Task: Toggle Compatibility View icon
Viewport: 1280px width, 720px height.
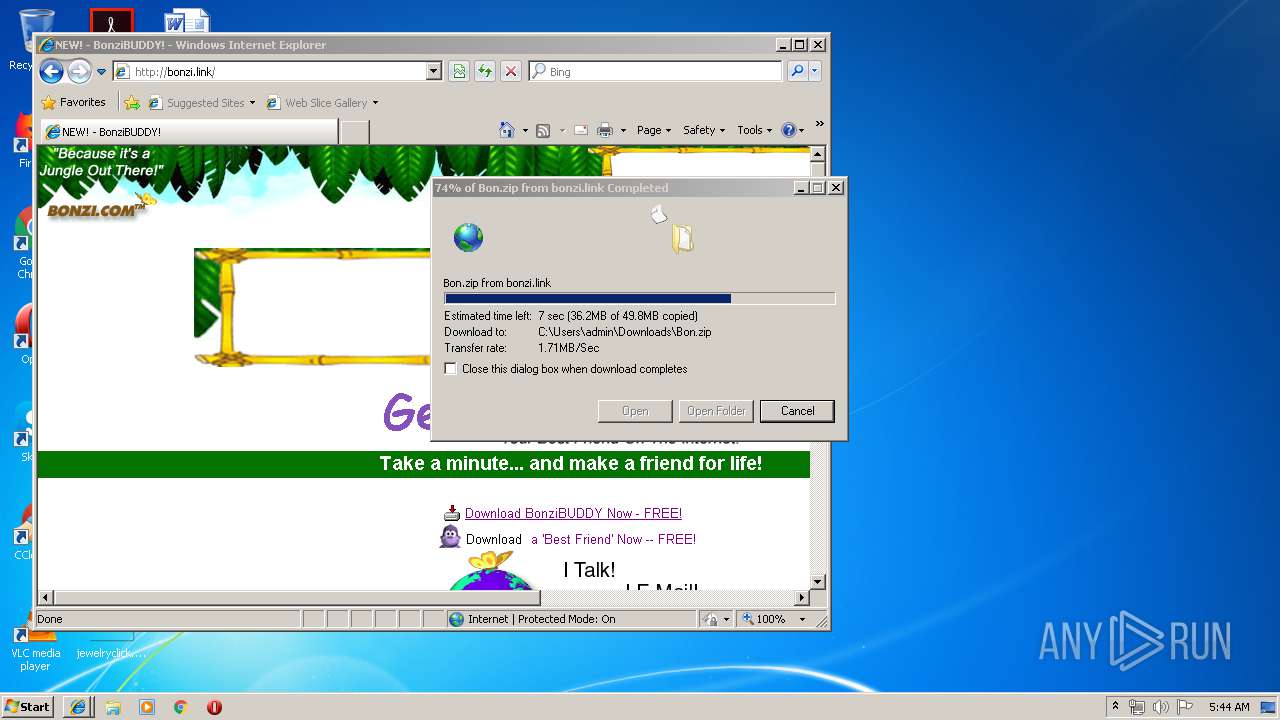Action: coord(459,72)
